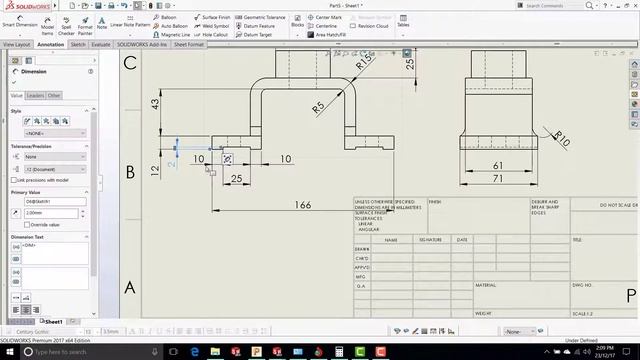The image size is (640, 360).
Task: Select right justify for dimension text
Action: [x=36, y=310]
